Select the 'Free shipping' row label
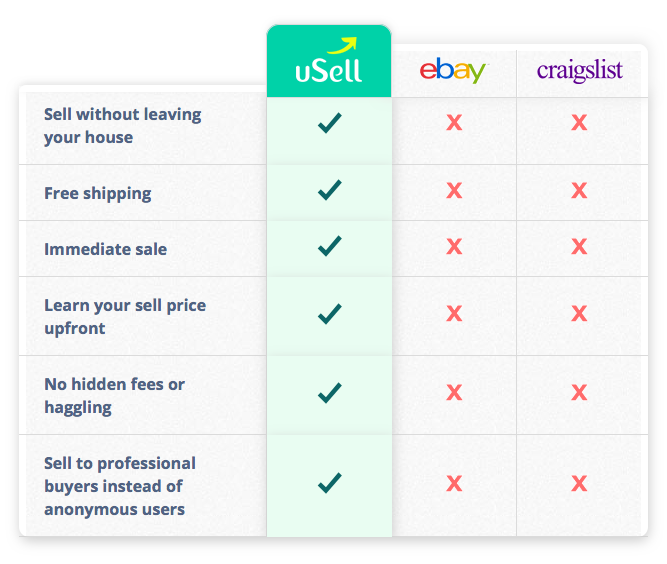667x564 pixels. 98,194
